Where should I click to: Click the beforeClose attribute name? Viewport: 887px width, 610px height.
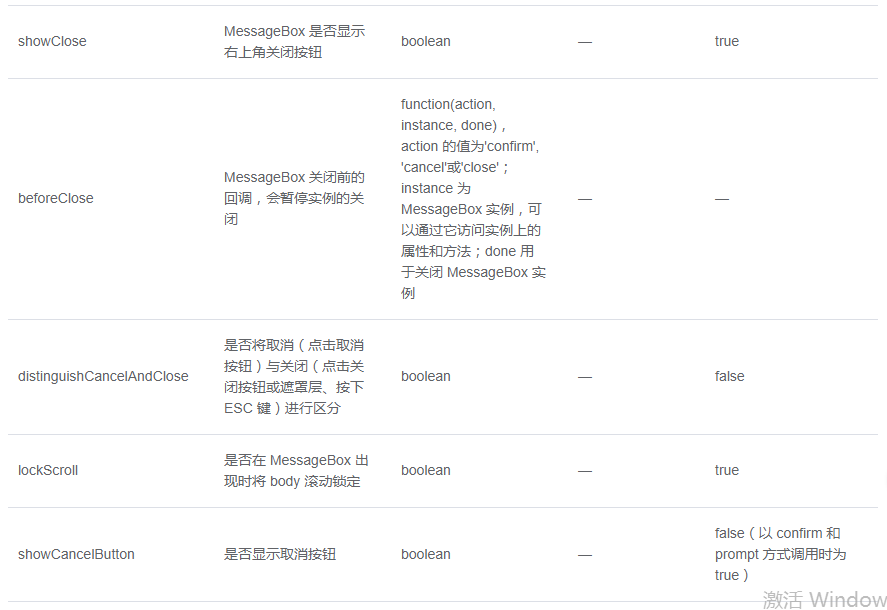point(56,198)
